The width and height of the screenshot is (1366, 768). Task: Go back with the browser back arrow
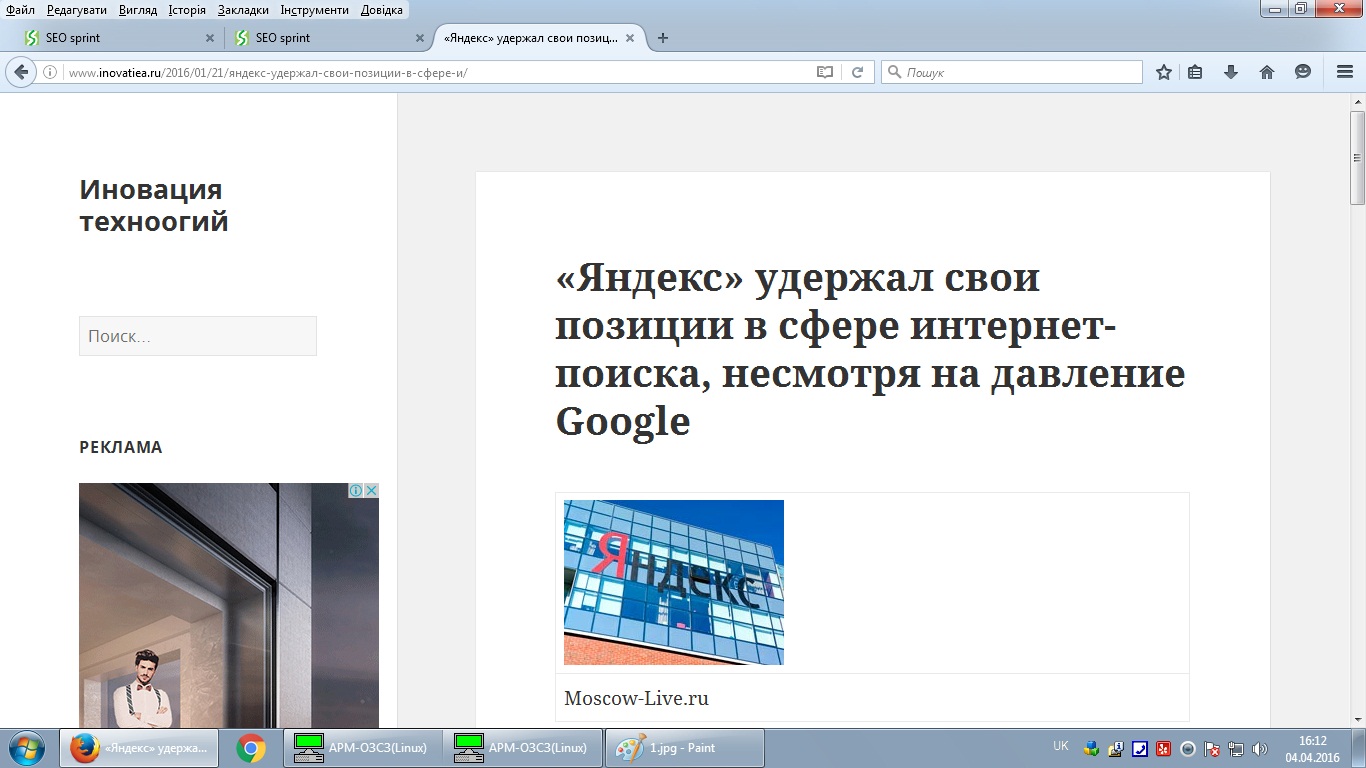[21, 72]
